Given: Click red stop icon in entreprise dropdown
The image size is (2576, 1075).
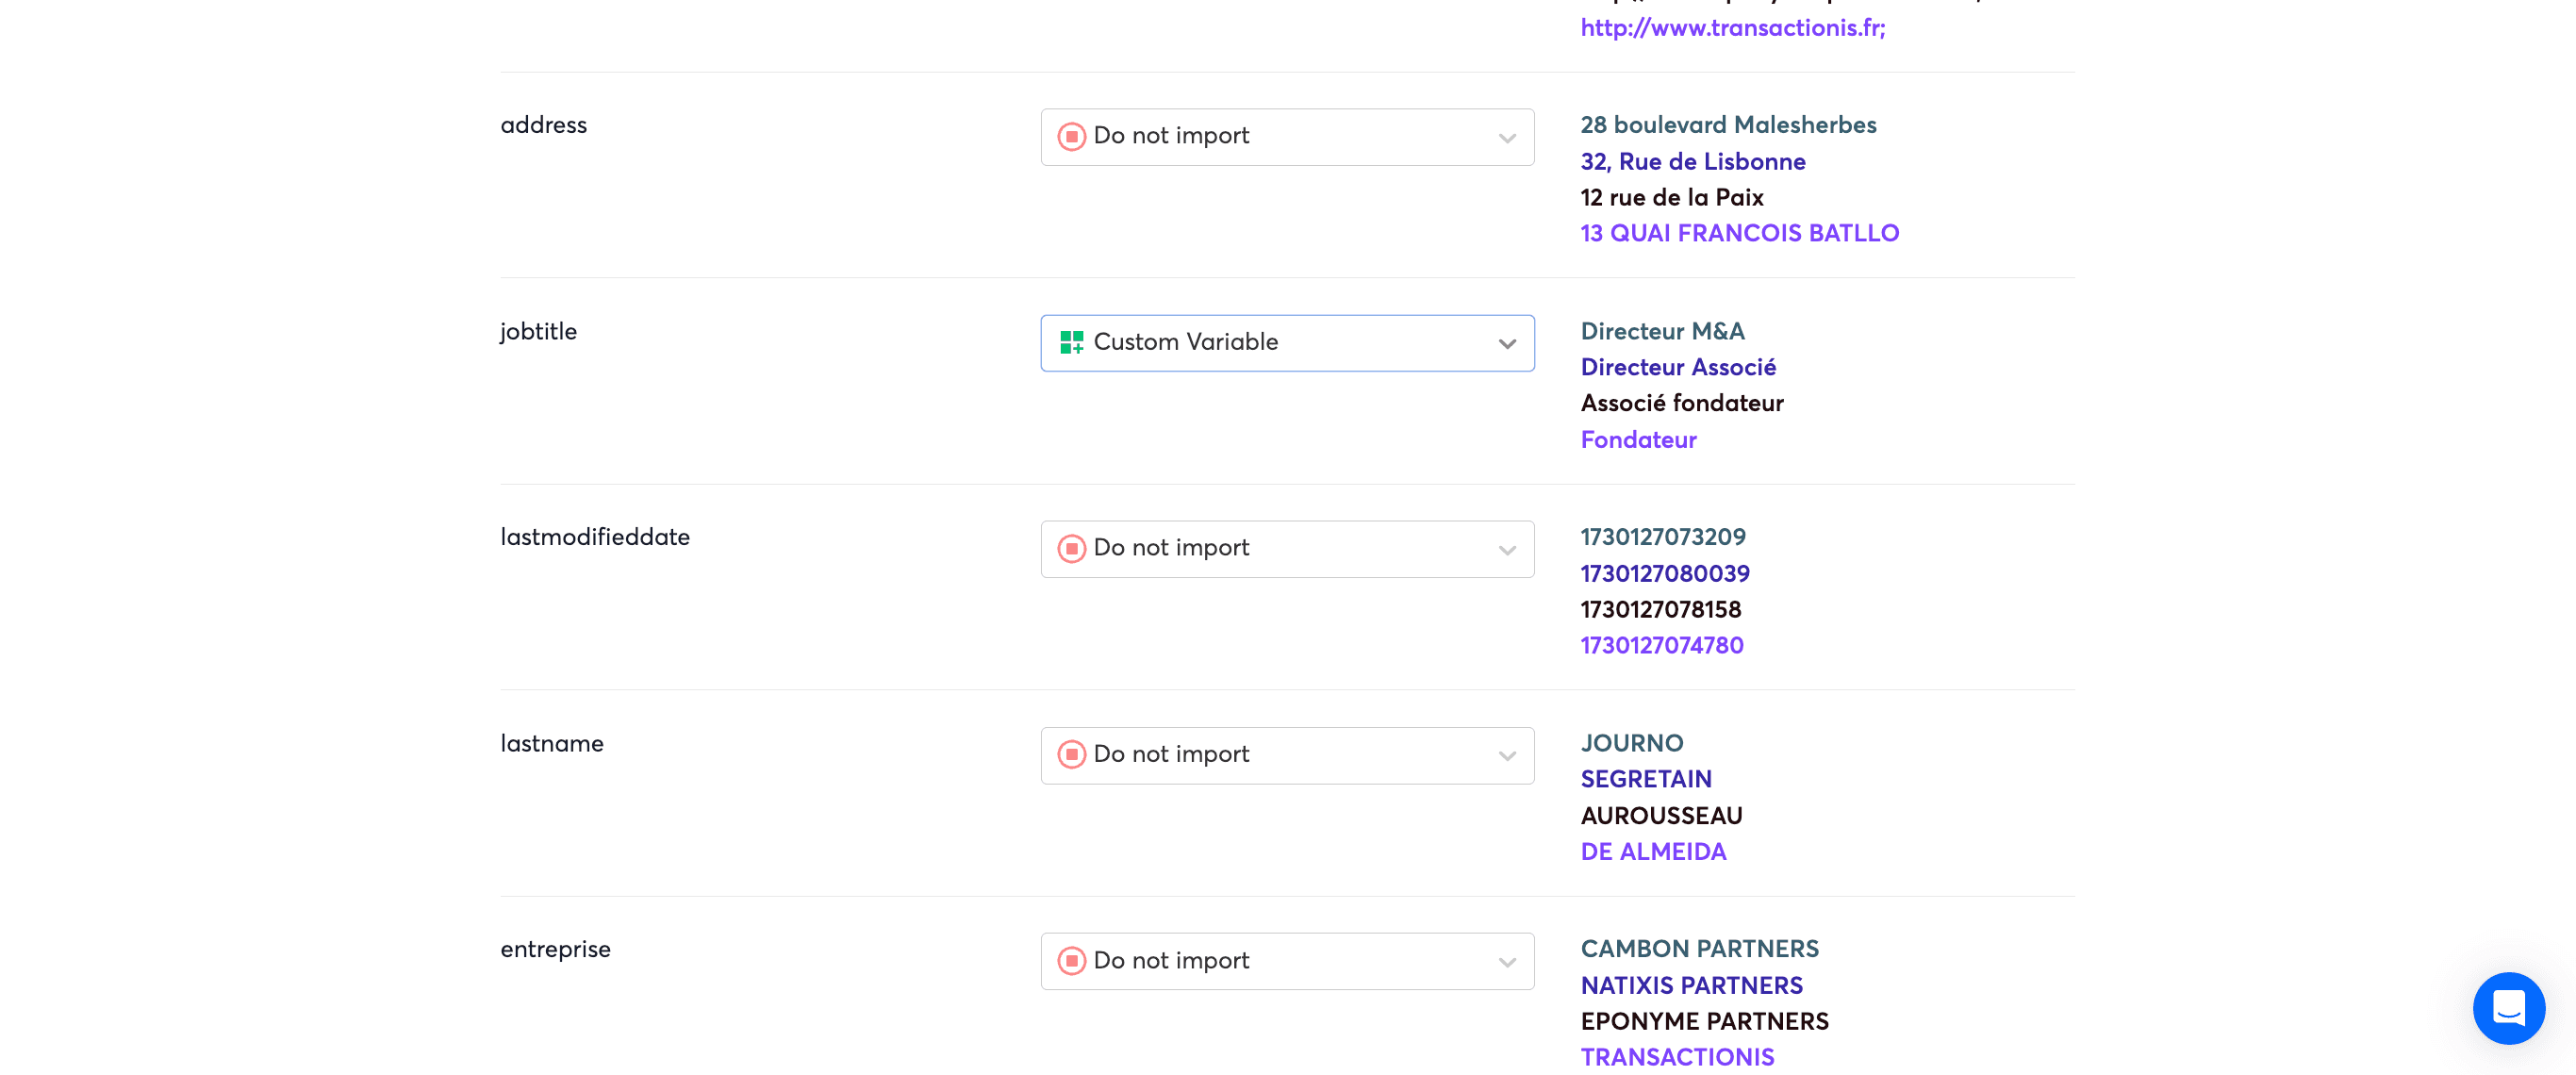Looking at the screenshot, I should point(1071,961).
